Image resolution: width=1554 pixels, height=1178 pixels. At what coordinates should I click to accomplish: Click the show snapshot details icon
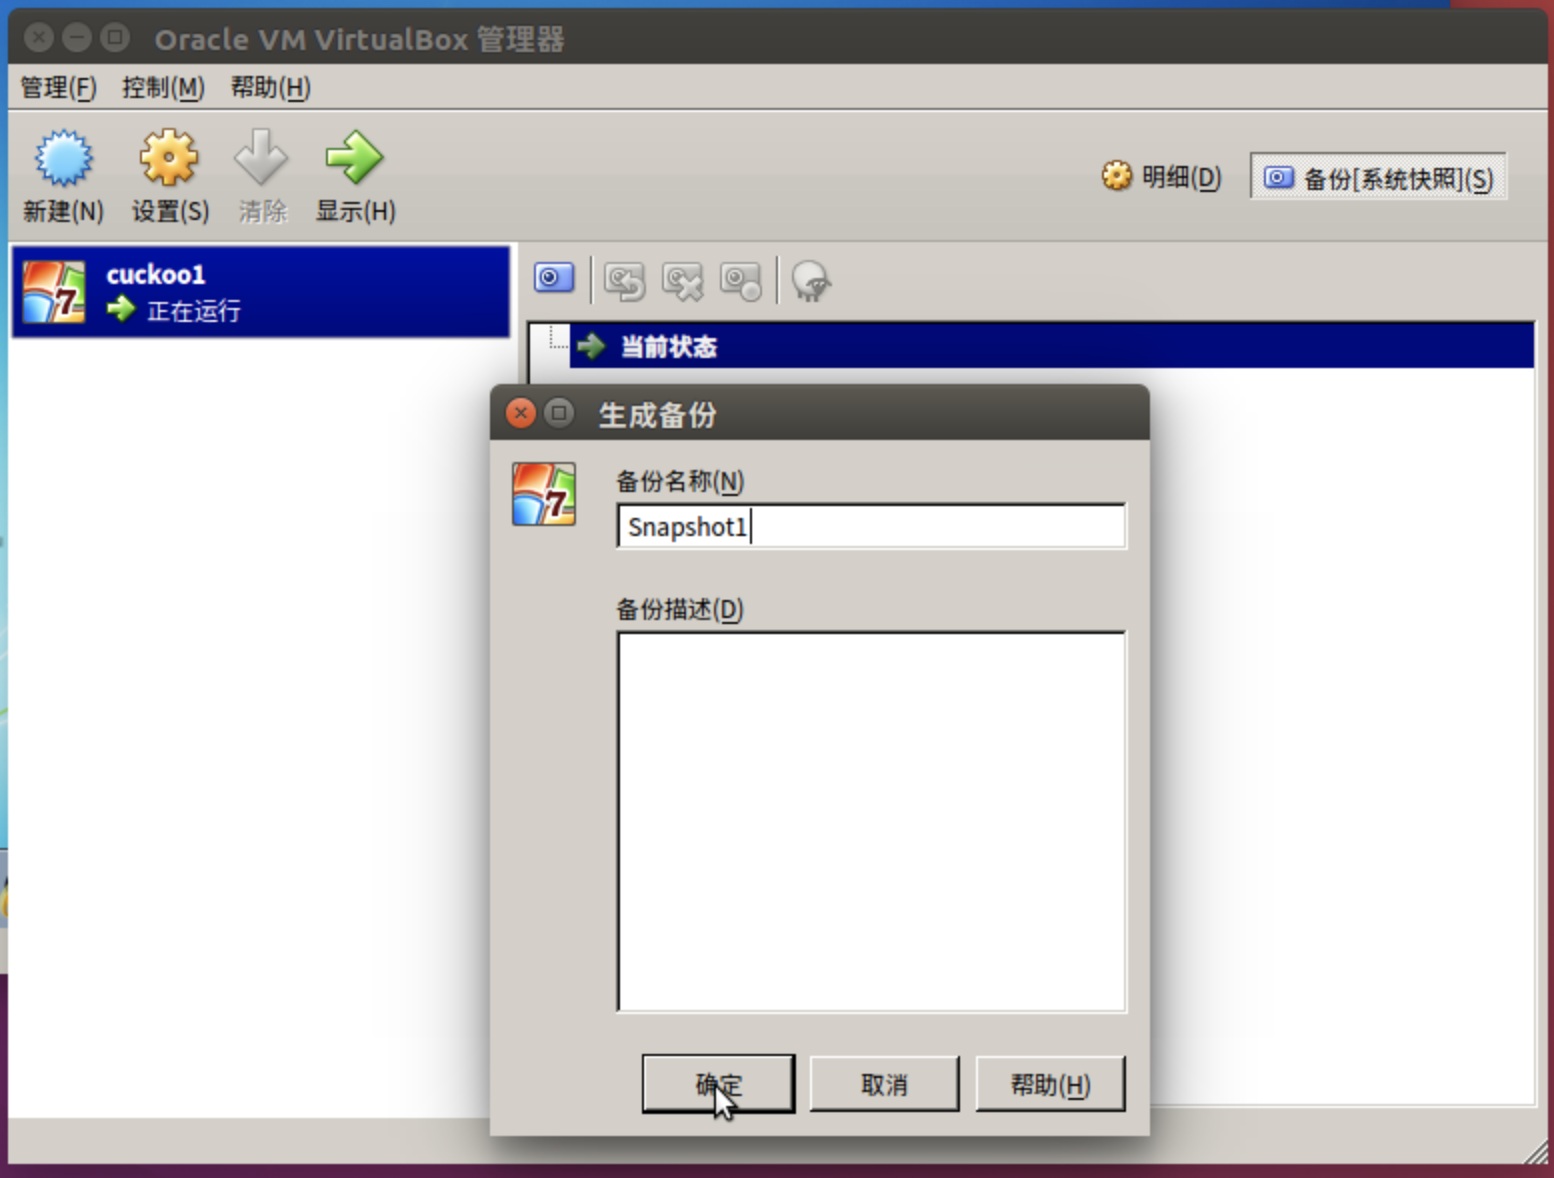tap(741, 281)
